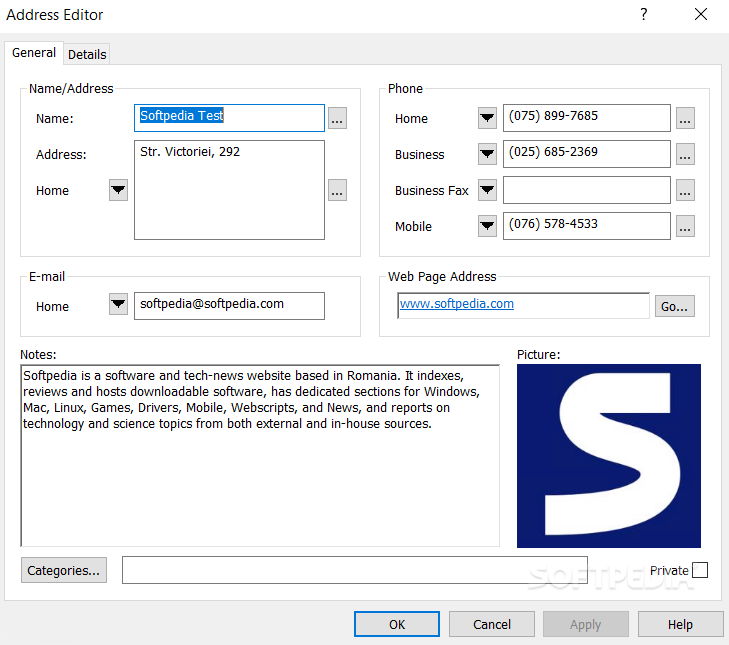Viewport: 729px width, 645px height.
Task: Expand the Business Fax phone type dropdown
Action: coord(487,190)
